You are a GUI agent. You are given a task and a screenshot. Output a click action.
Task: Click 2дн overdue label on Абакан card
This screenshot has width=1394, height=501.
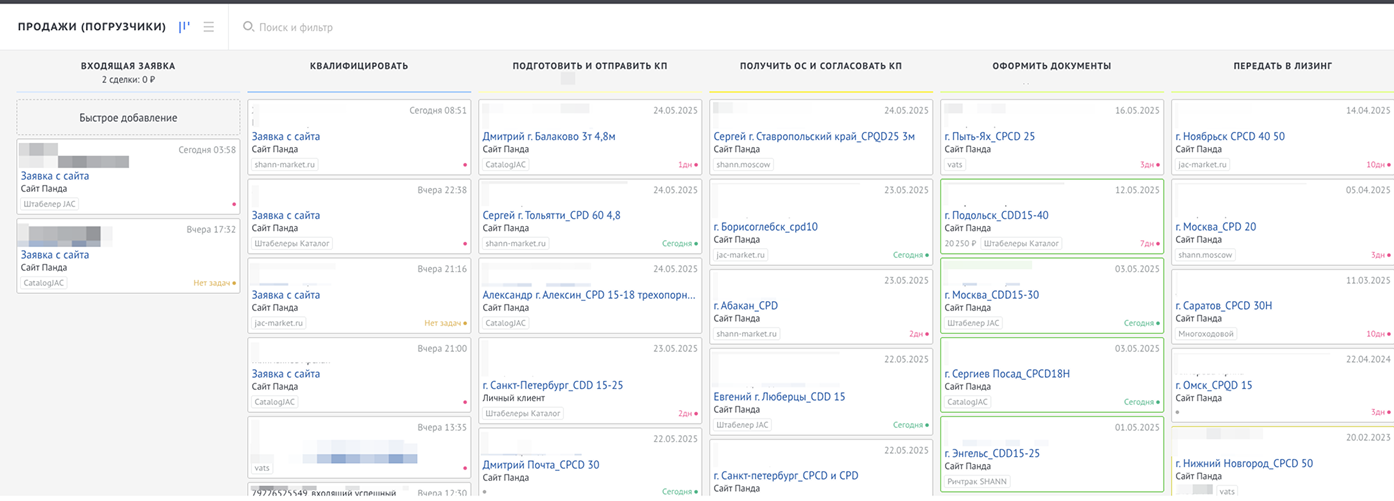916,334
